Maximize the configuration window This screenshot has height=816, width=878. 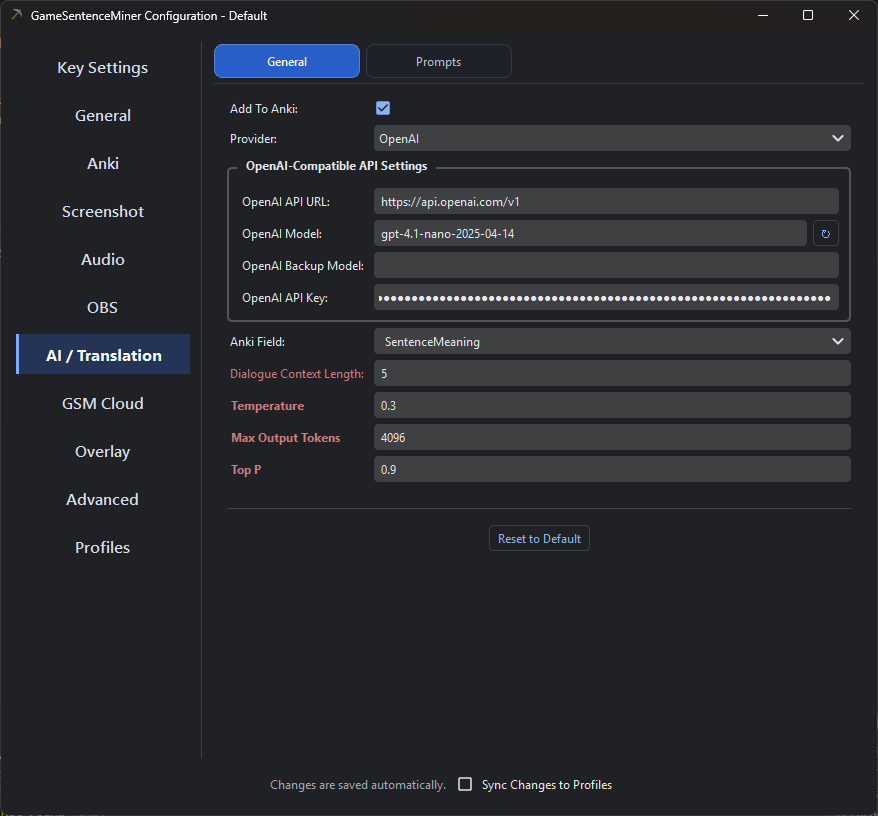(x=808, y=15)
